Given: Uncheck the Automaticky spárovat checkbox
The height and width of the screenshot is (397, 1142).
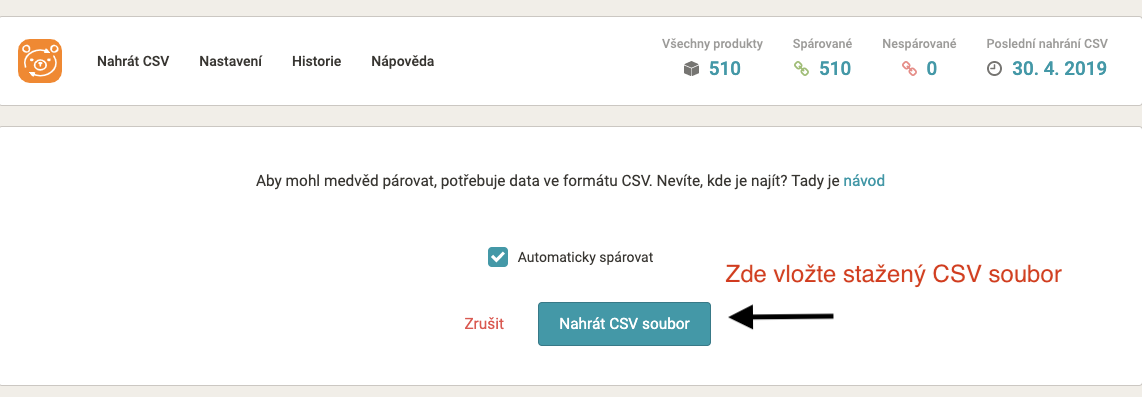Looking at the screenshot, I should pyautogui.click(x=497, y=257).
